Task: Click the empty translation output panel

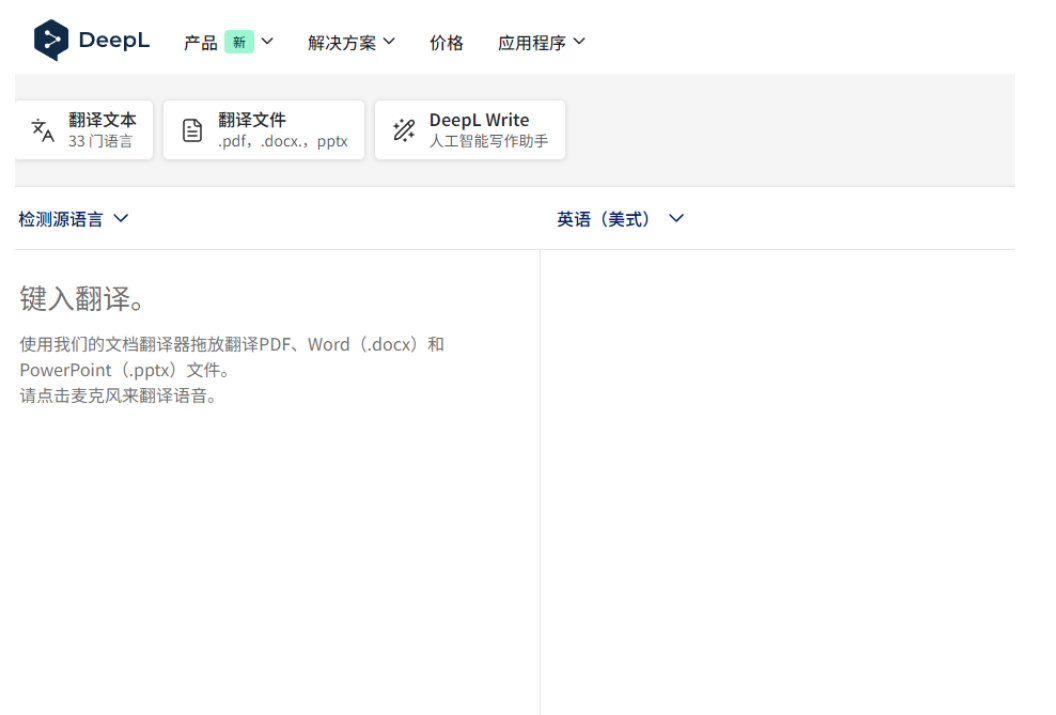Action: (778, 481)
